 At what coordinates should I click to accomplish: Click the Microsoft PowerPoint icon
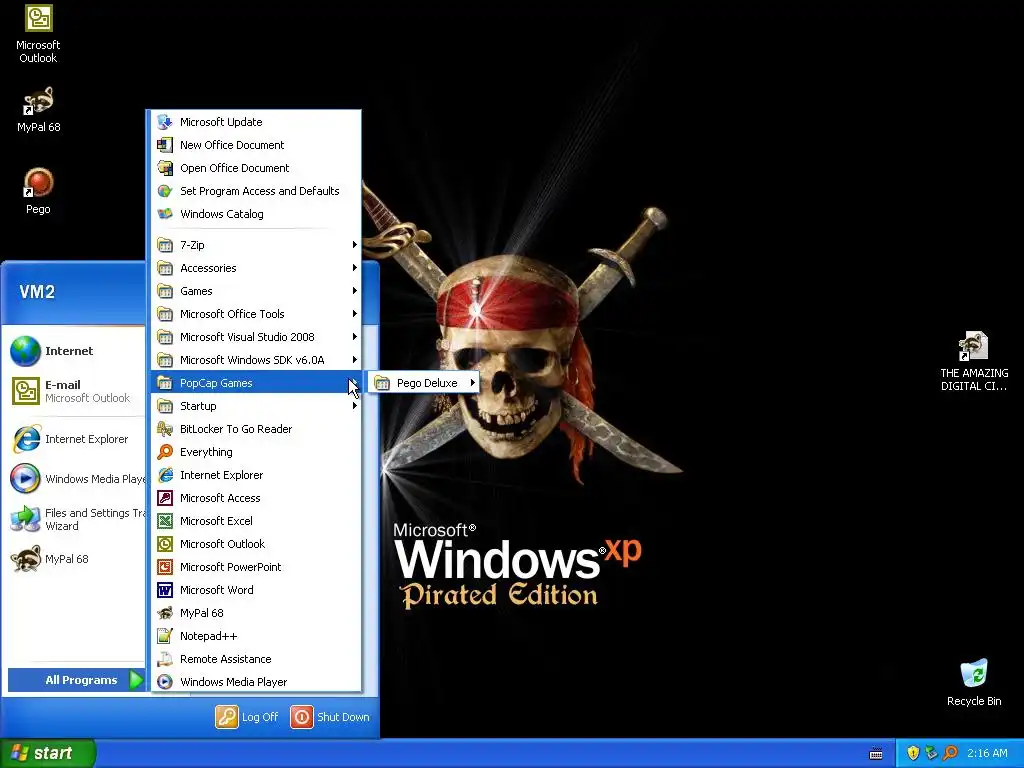(x=165, y=567)
